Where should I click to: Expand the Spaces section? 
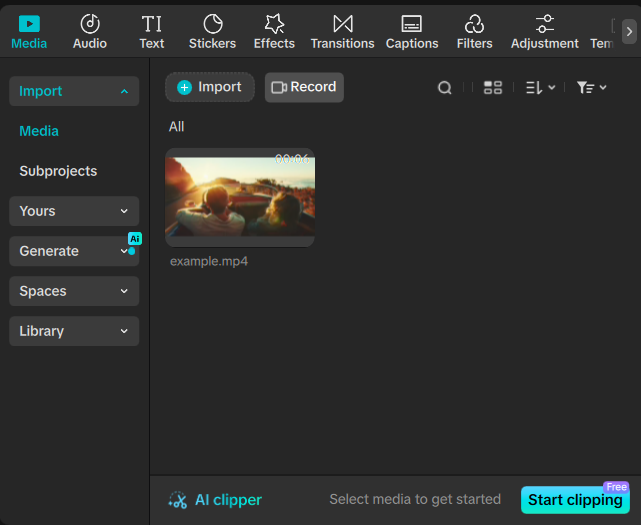74,291
